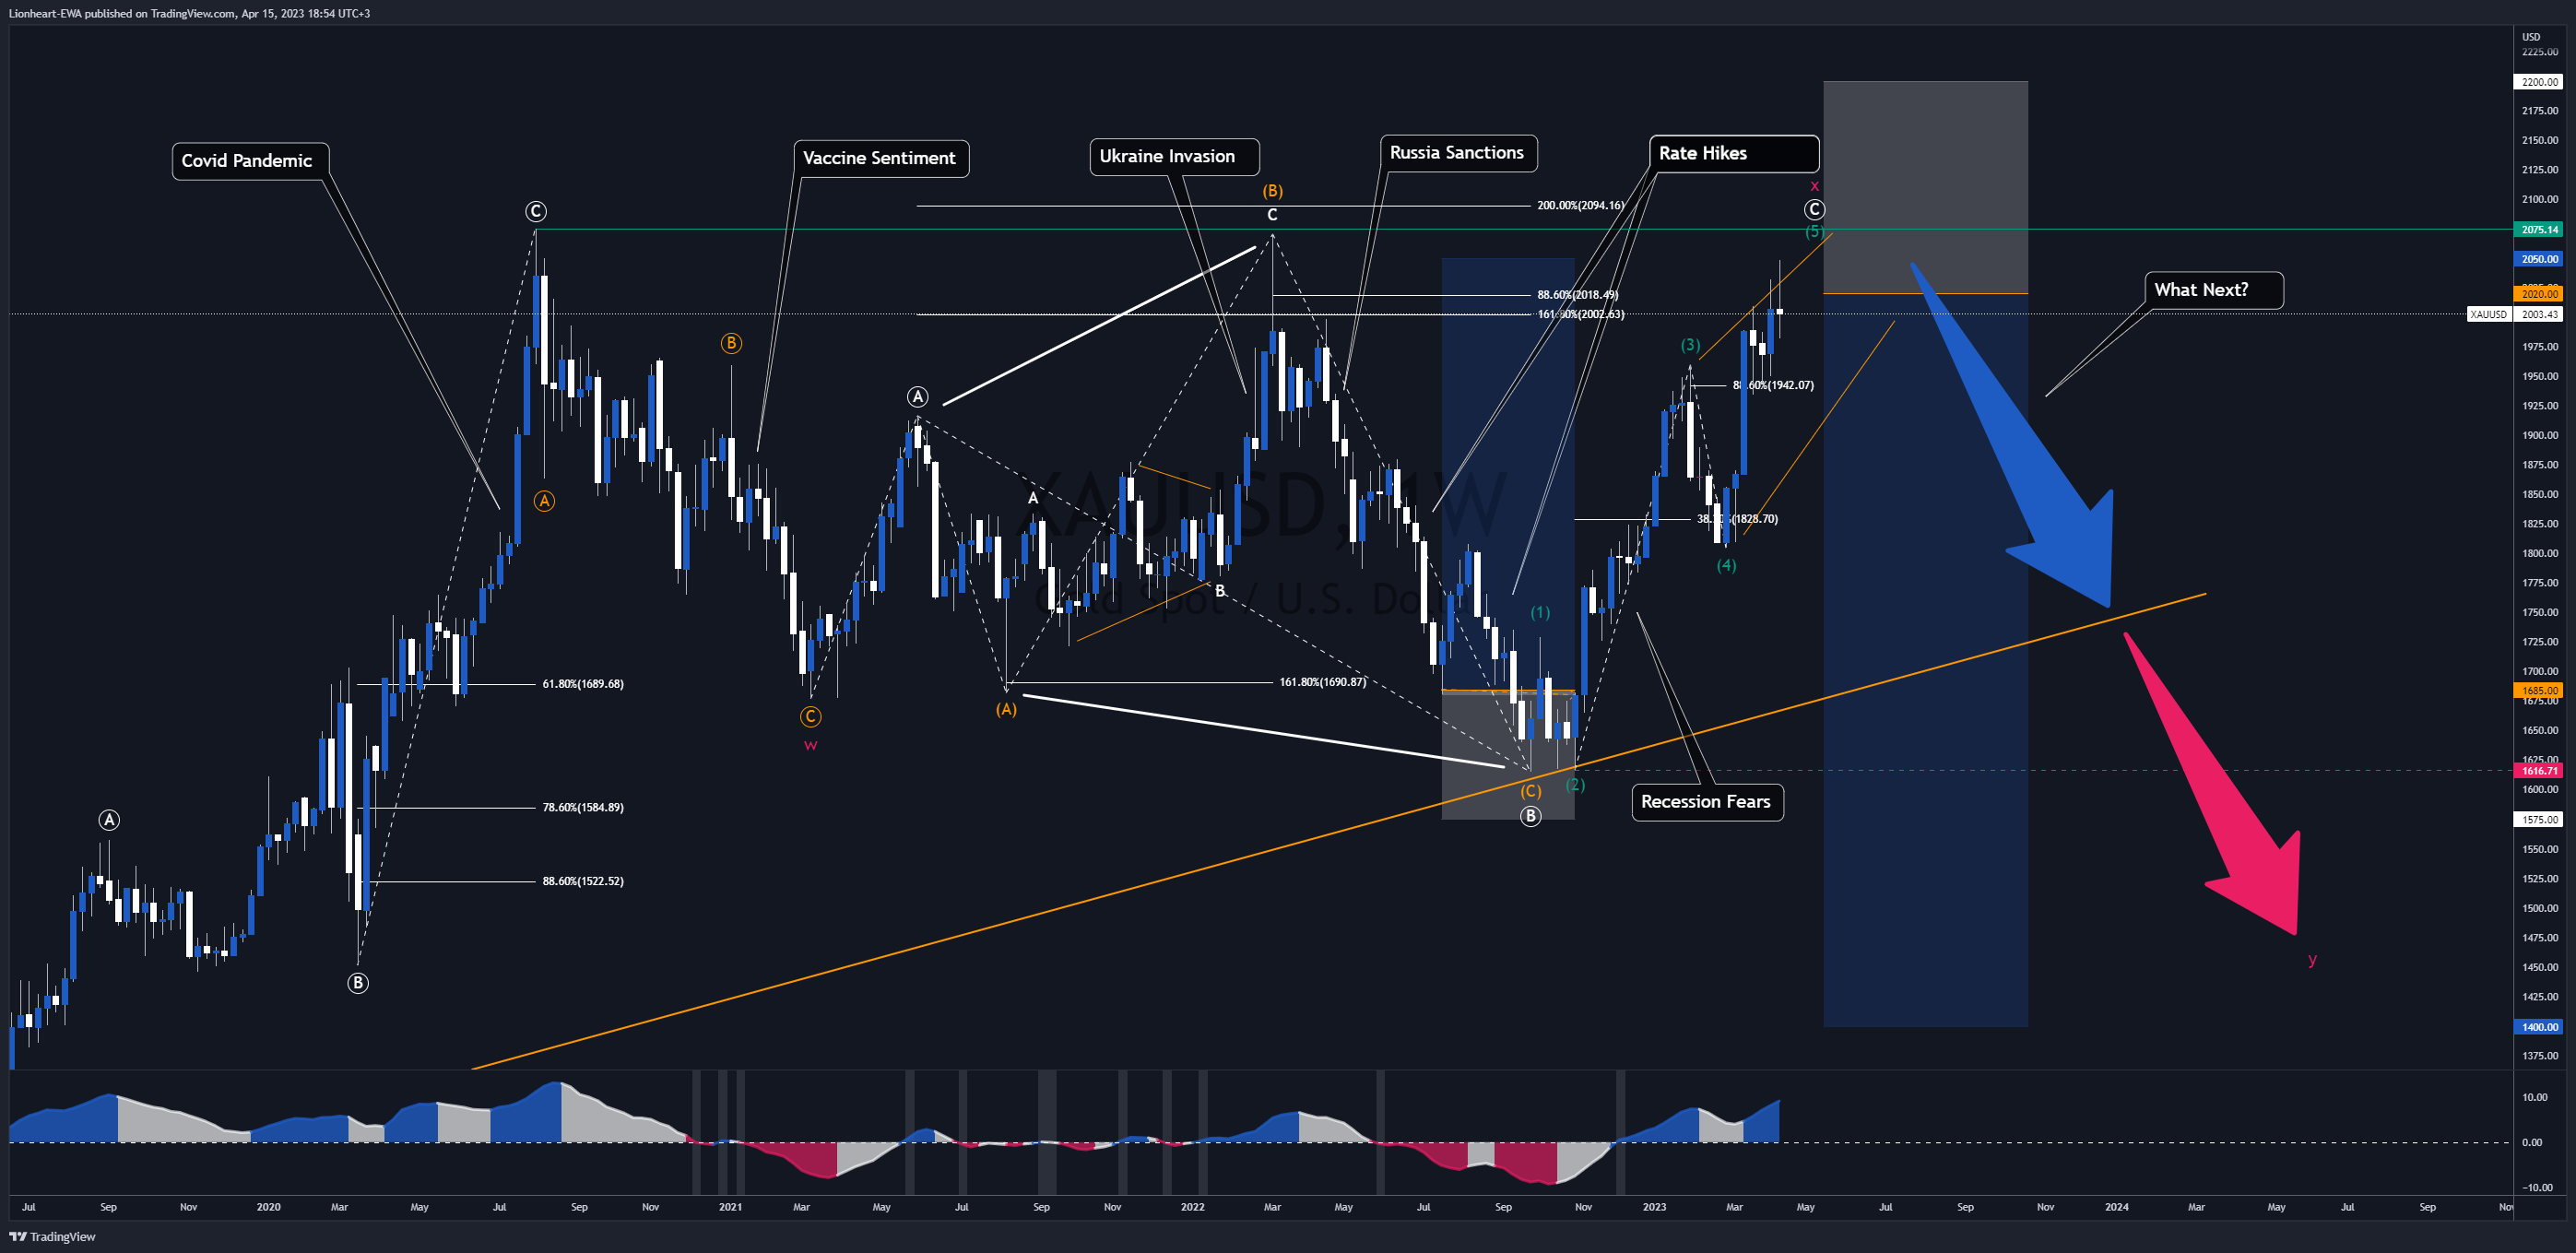Click the 2023 label on time axis
The width and height of the screenshot is (2576, 1253).
[x=1655, y=1207]
